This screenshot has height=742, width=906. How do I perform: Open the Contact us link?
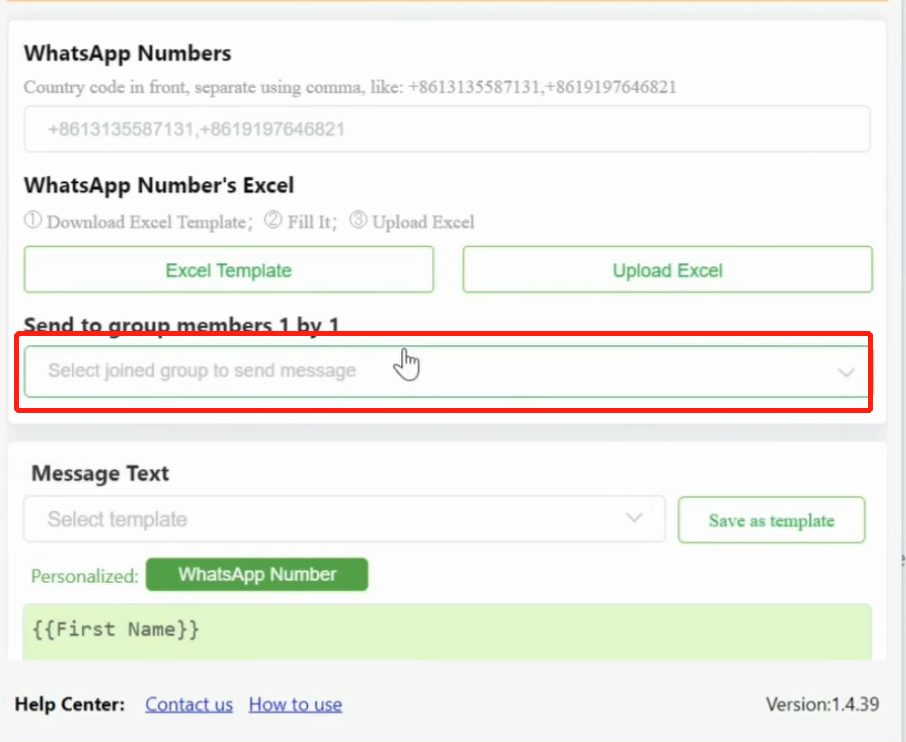click(189, 704)
